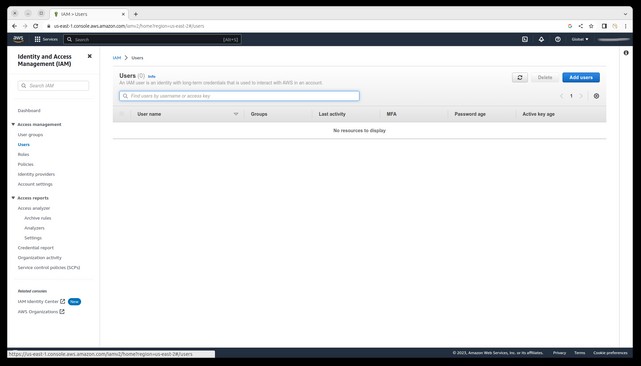Open the Privacy footer link

[559, 353]
